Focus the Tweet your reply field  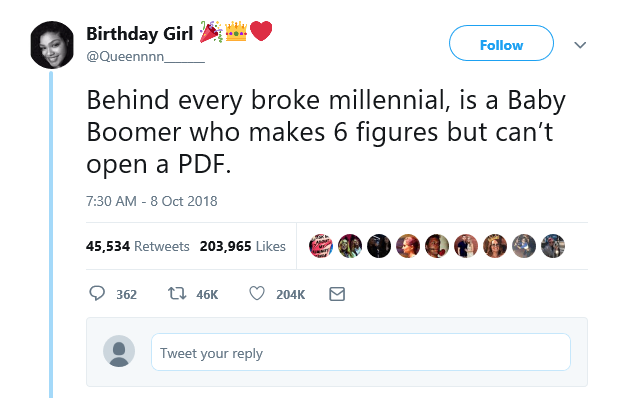click(361, 352)
